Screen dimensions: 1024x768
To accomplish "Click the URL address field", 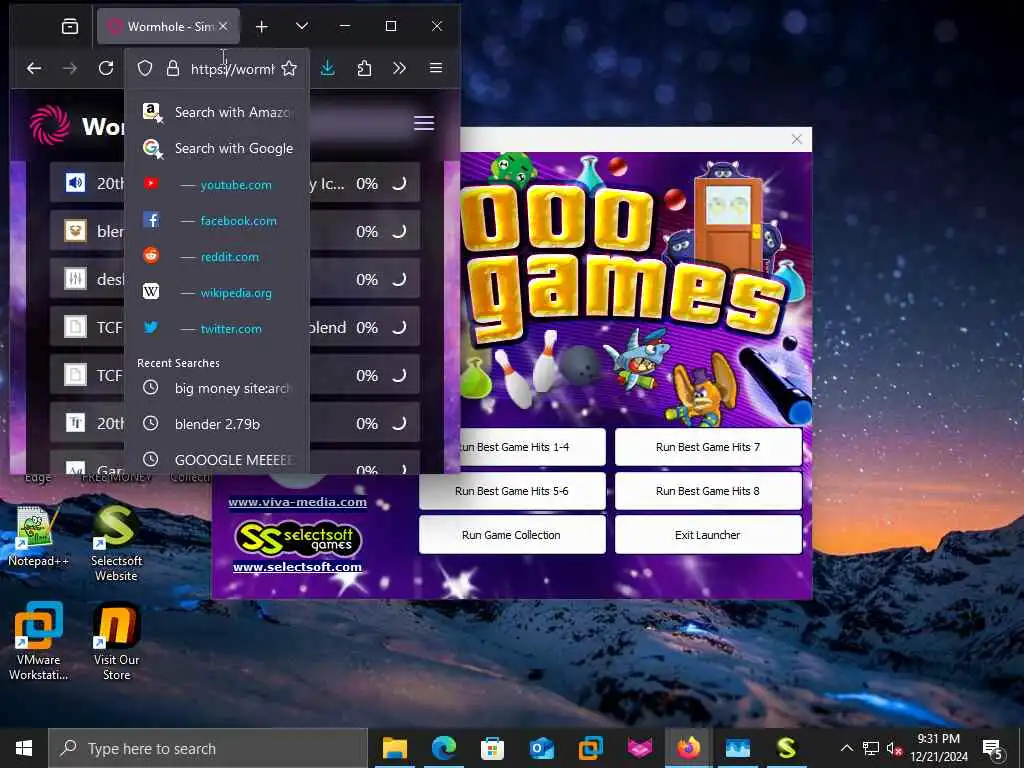I will coord(232,69).
